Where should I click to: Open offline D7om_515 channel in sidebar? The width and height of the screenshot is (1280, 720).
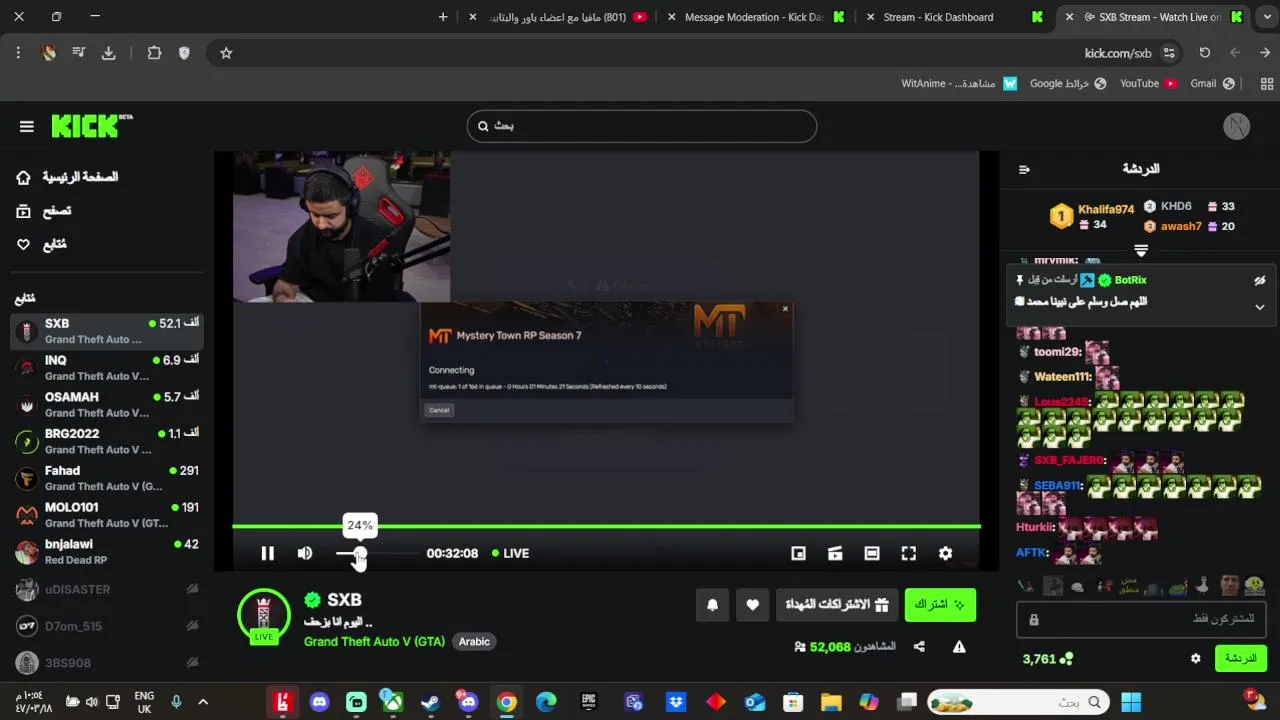pos(107,626)
